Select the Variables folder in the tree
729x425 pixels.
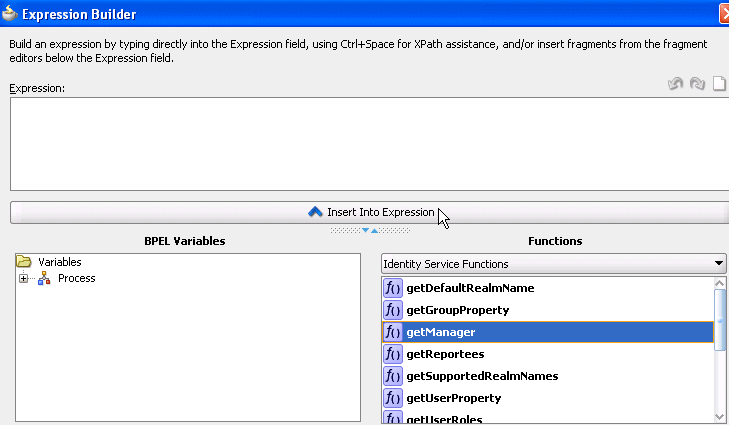click(60, 262)
